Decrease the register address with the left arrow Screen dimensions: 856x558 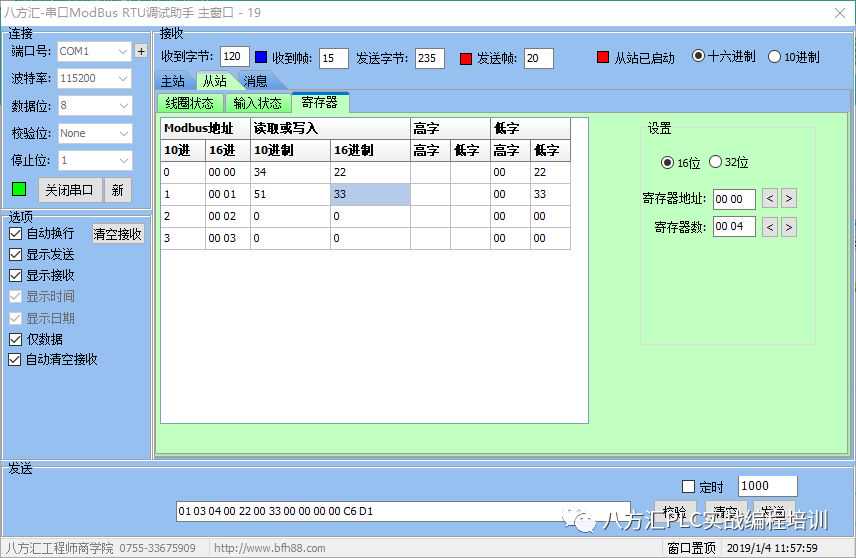coord(769,199)
